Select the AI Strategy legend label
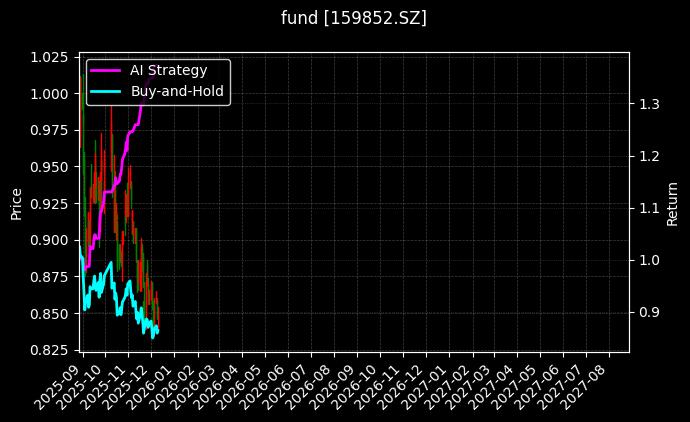This screenshot has height=422, width=690. (168, 70)
